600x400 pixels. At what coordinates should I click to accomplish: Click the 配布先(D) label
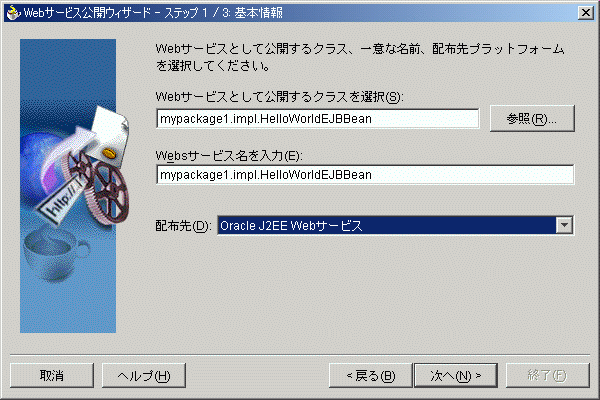(x=183, y=226)
